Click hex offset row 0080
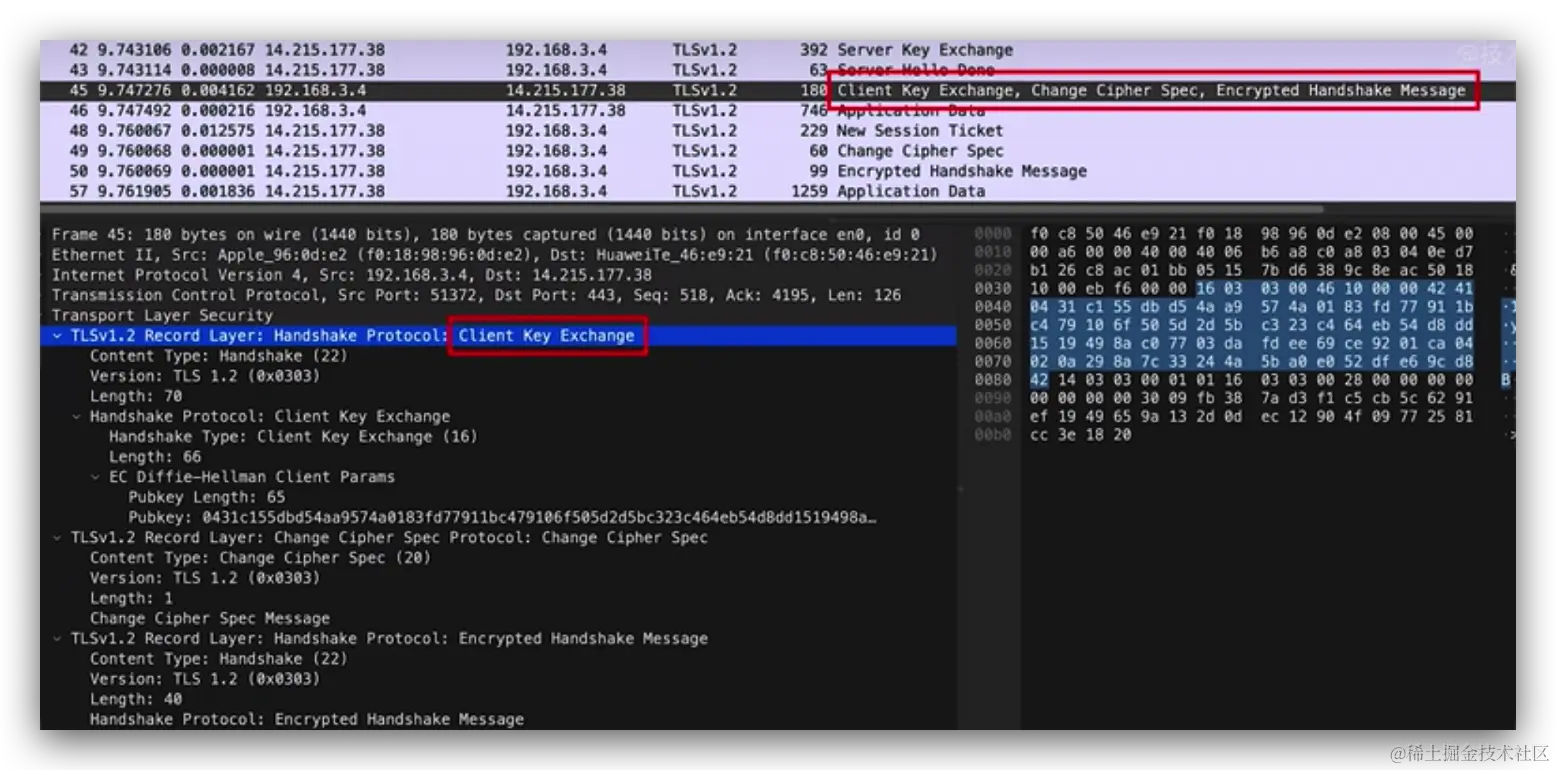 coord(993,380)
